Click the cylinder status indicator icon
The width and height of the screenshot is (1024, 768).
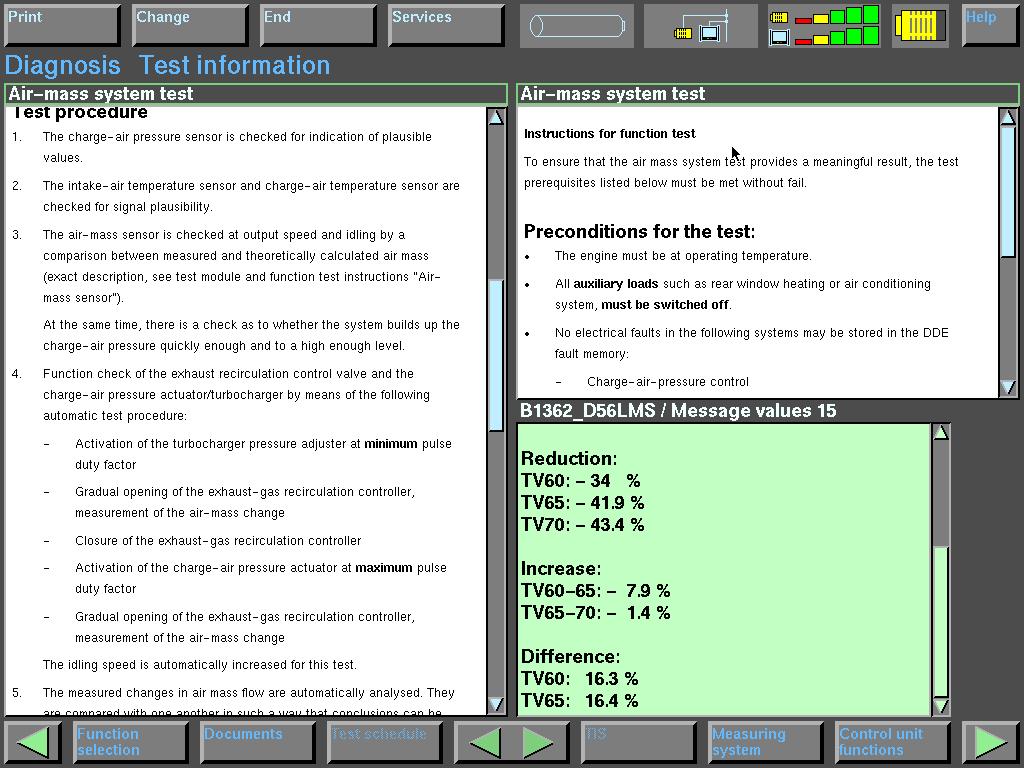click(x=577, y=26)
